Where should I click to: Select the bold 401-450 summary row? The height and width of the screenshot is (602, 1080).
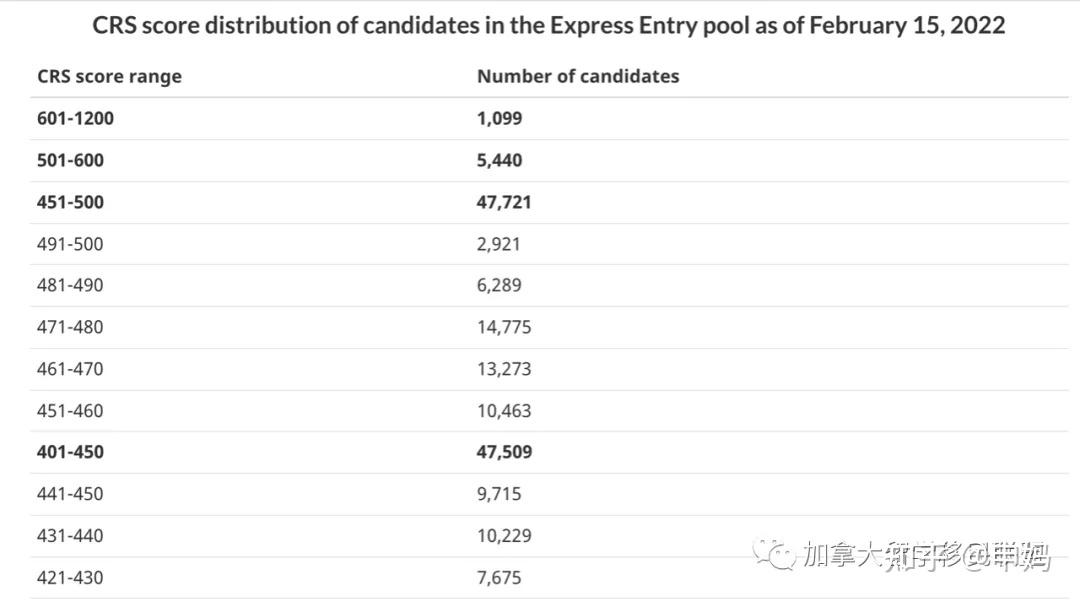pos(70,452)
